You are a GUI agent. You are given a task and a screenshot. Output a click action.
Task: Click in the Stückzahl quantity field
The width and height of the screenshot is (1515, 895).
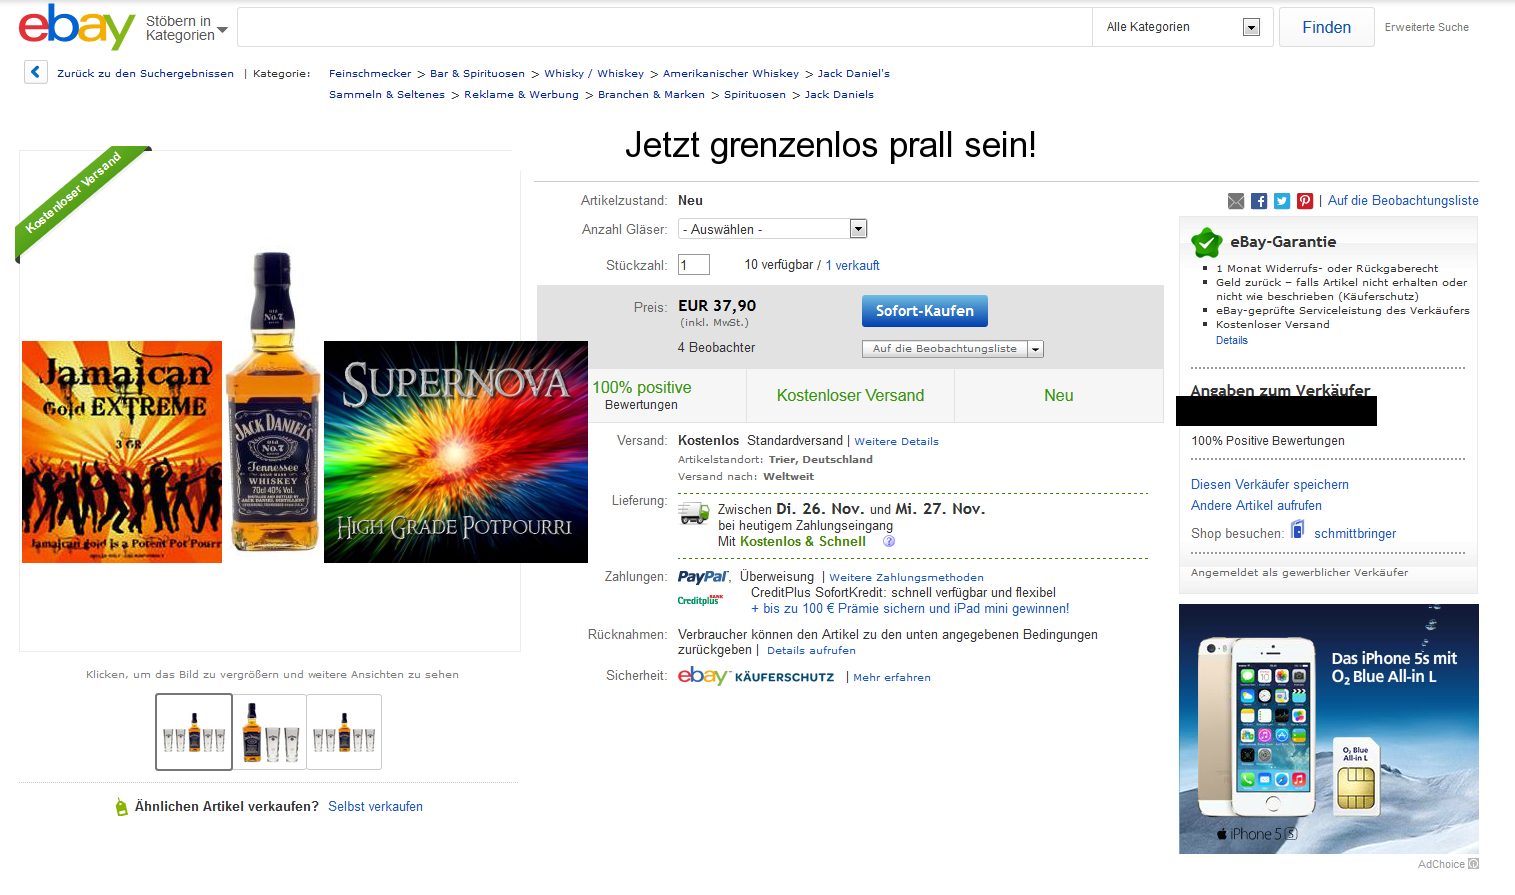pos(694,265)
